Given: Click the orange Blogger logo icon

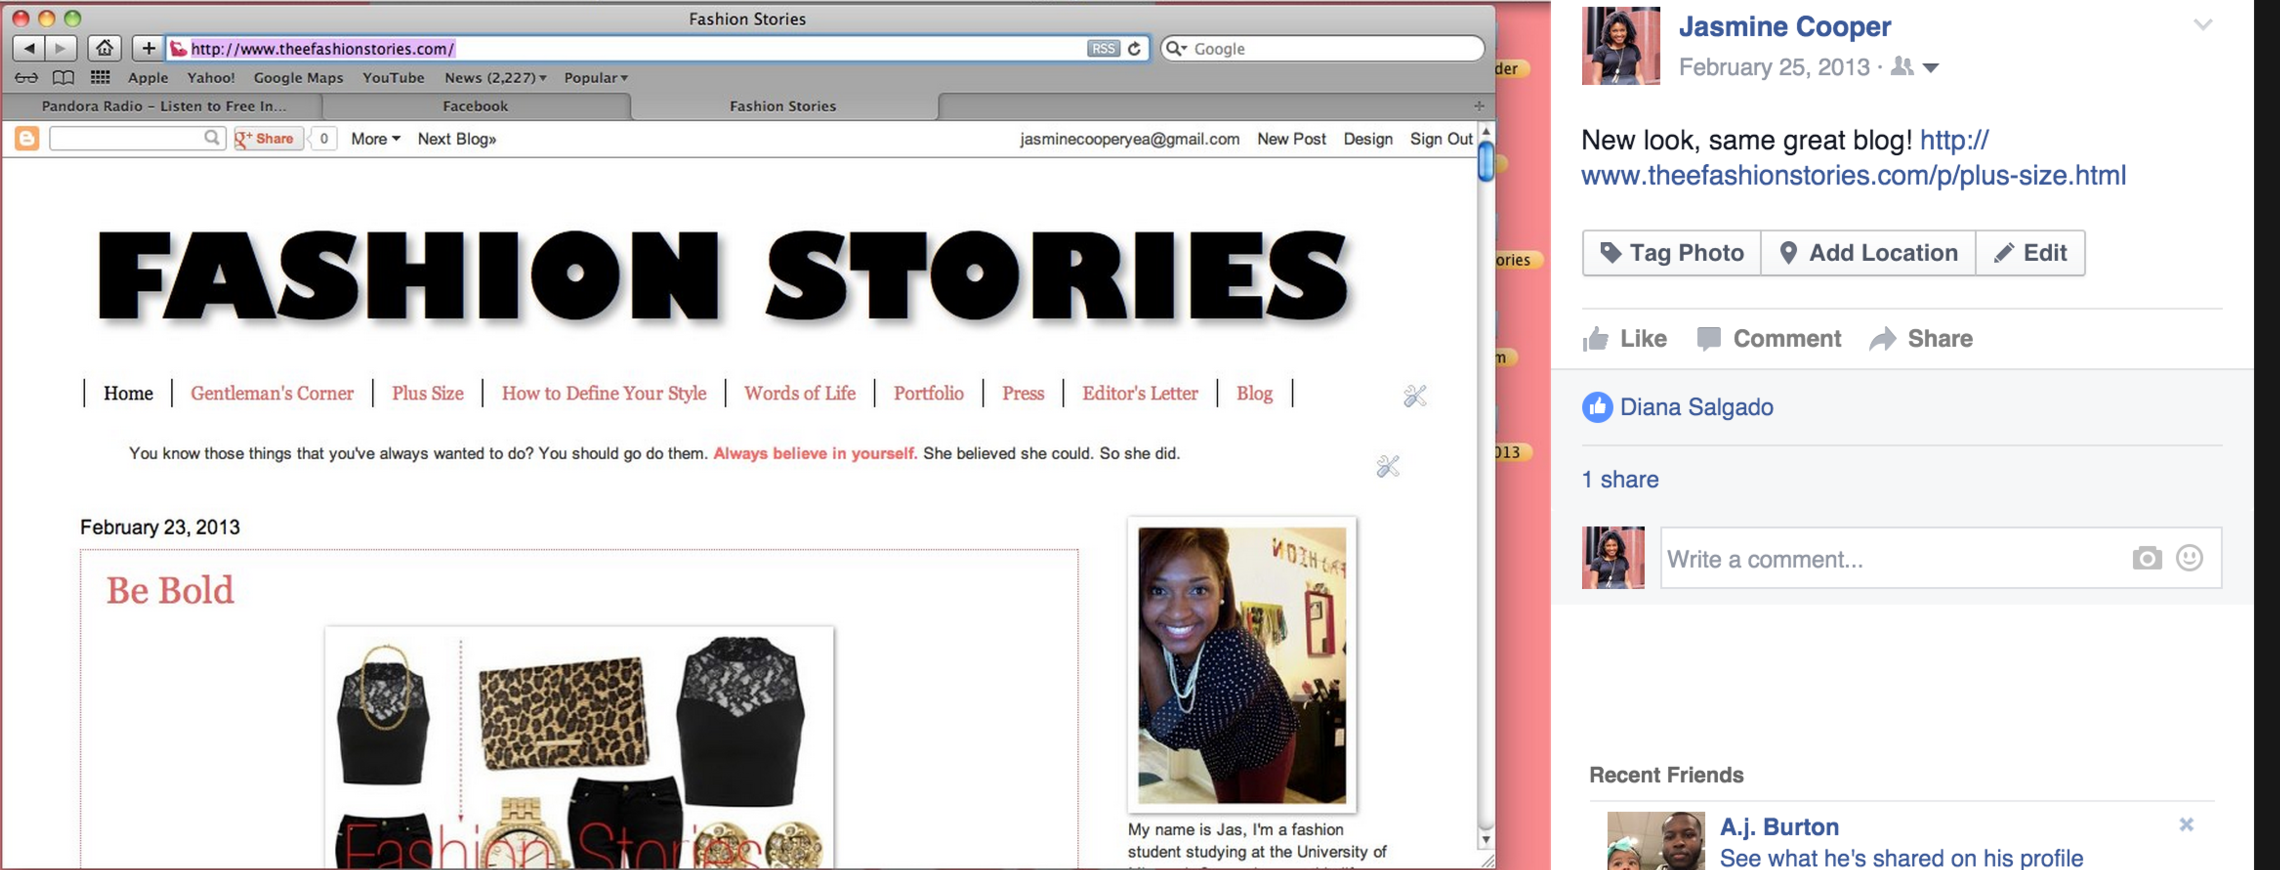Looking at the screenshot, I should pyautogui.click(x=27, y=138).
